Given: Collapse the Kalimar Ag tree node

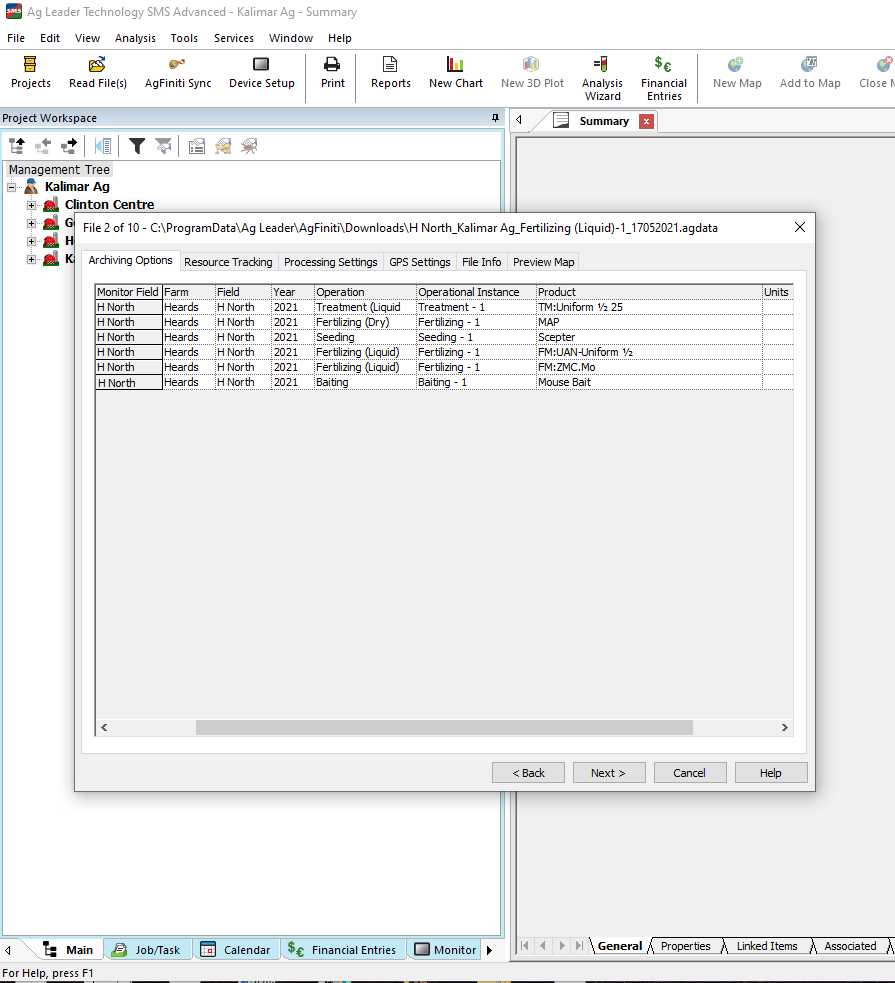Looking at the screenshot, I should [x=12, y=187].
